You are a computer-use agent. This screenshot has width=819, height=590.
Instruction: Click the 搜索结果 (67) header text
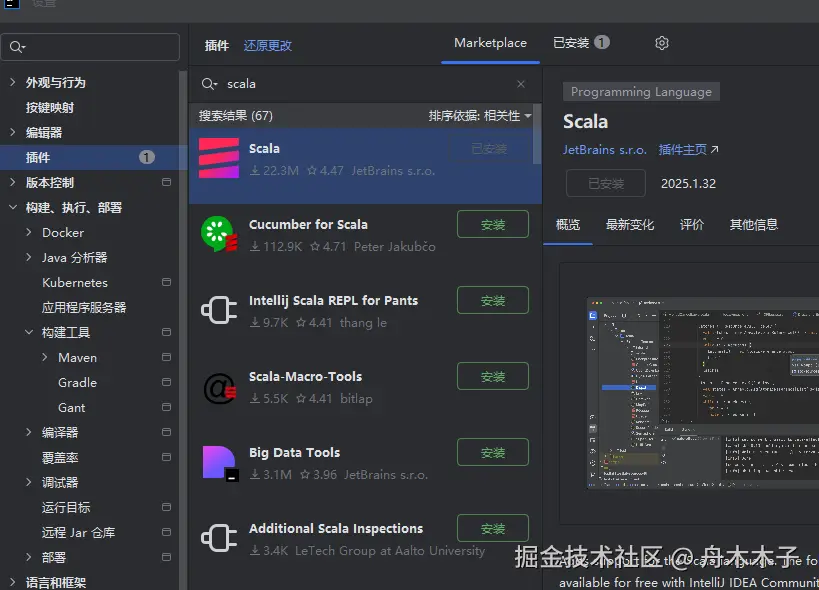click(236, 116)
